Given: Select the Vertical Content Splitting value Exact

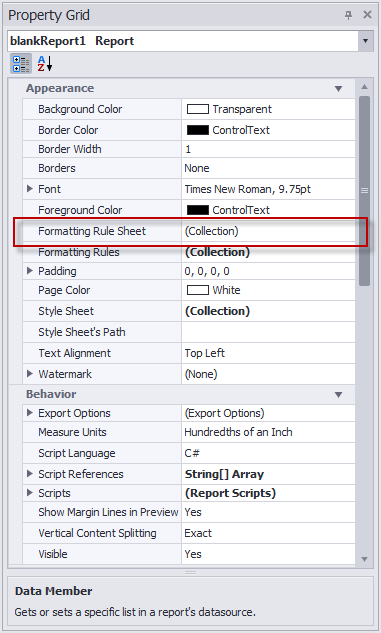Looking at the screenshot, I should 268,533.
